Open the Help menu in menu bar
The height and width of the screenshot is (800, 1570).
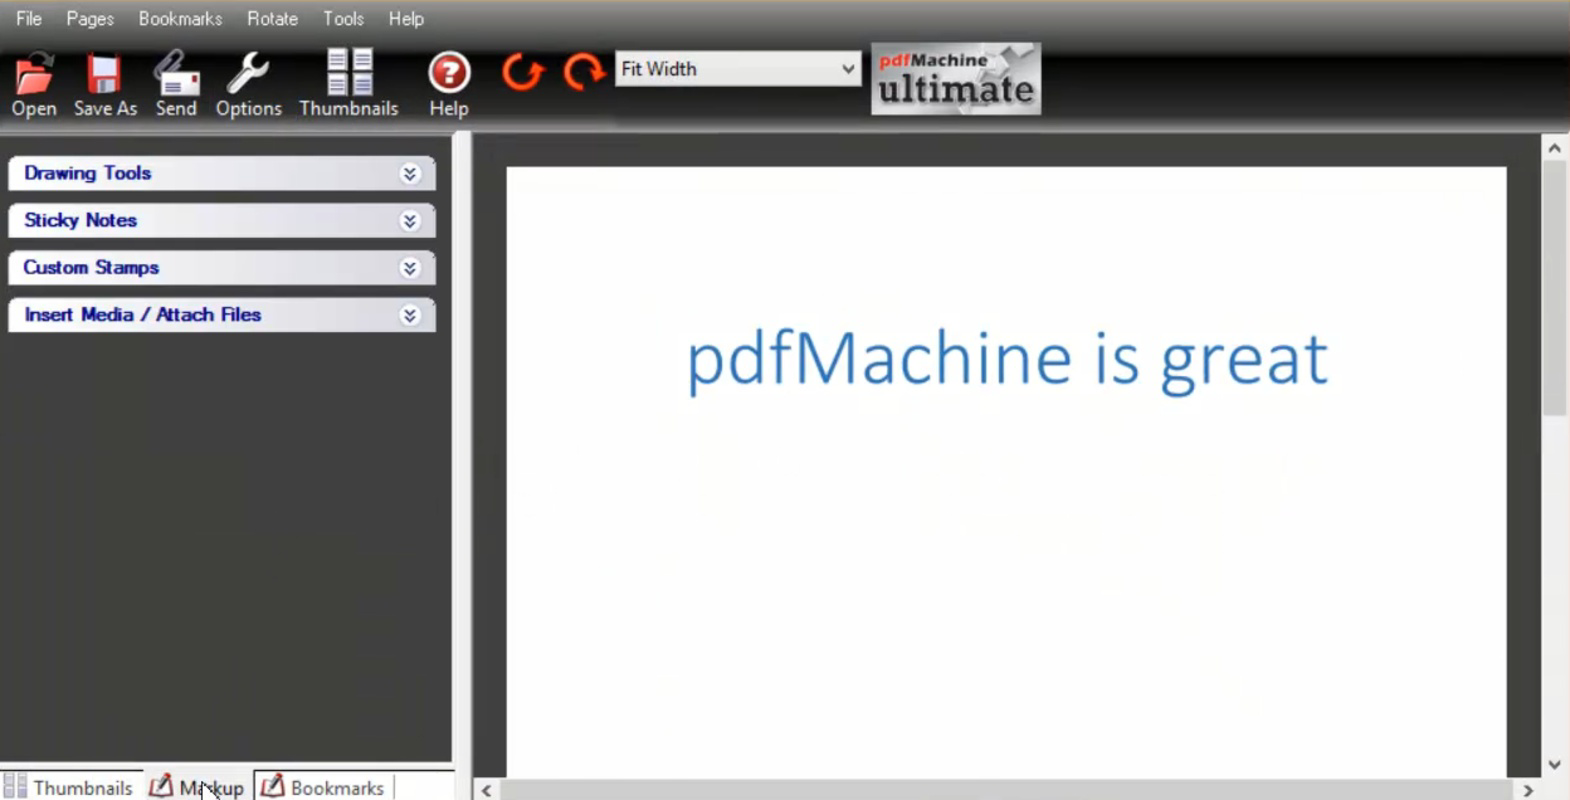click(x=406, y=18)
